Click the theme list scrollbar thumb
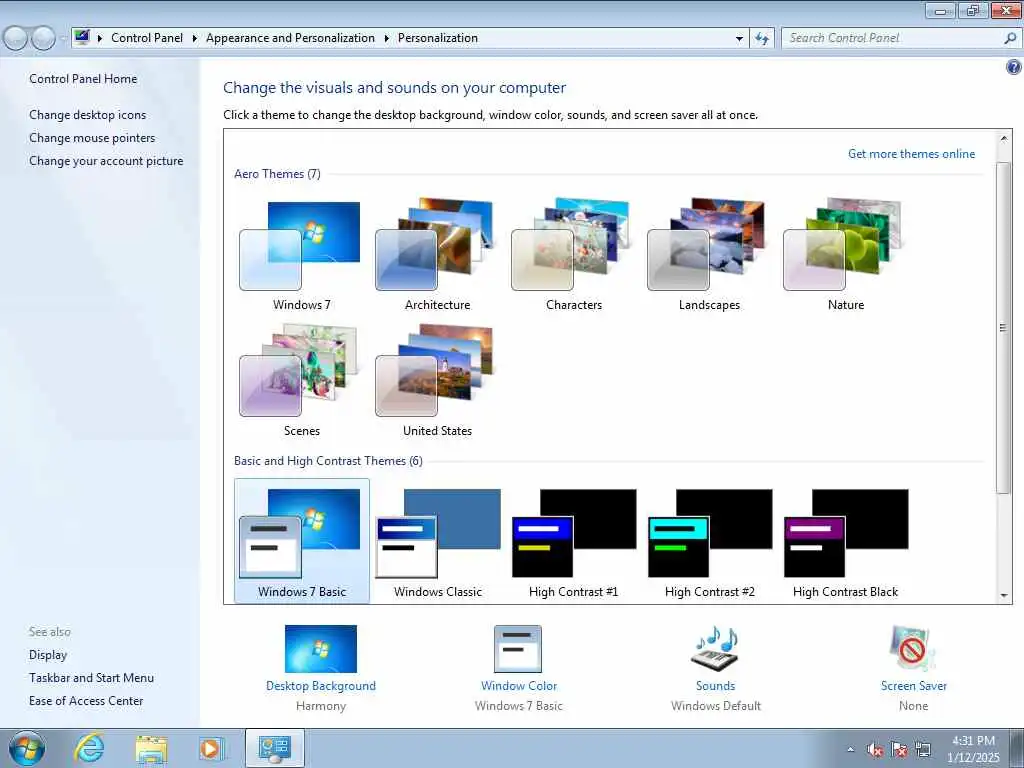Screen dimensions: 1024x768 1003,327
